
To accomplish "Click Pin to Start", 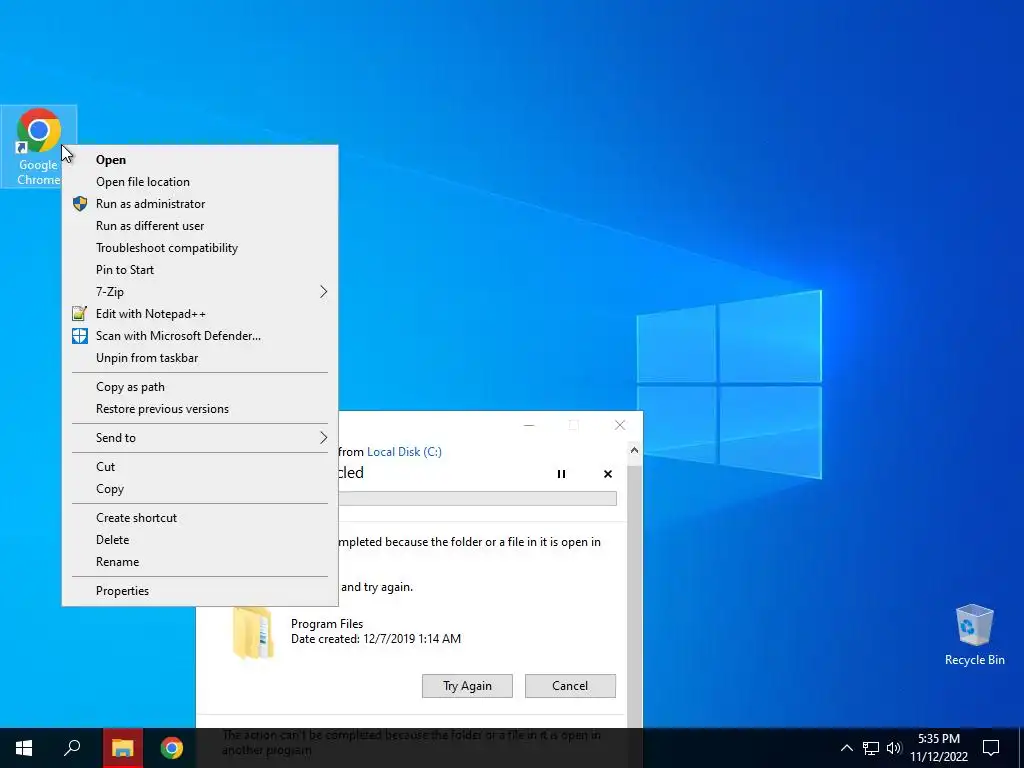I will click(200, 270).
